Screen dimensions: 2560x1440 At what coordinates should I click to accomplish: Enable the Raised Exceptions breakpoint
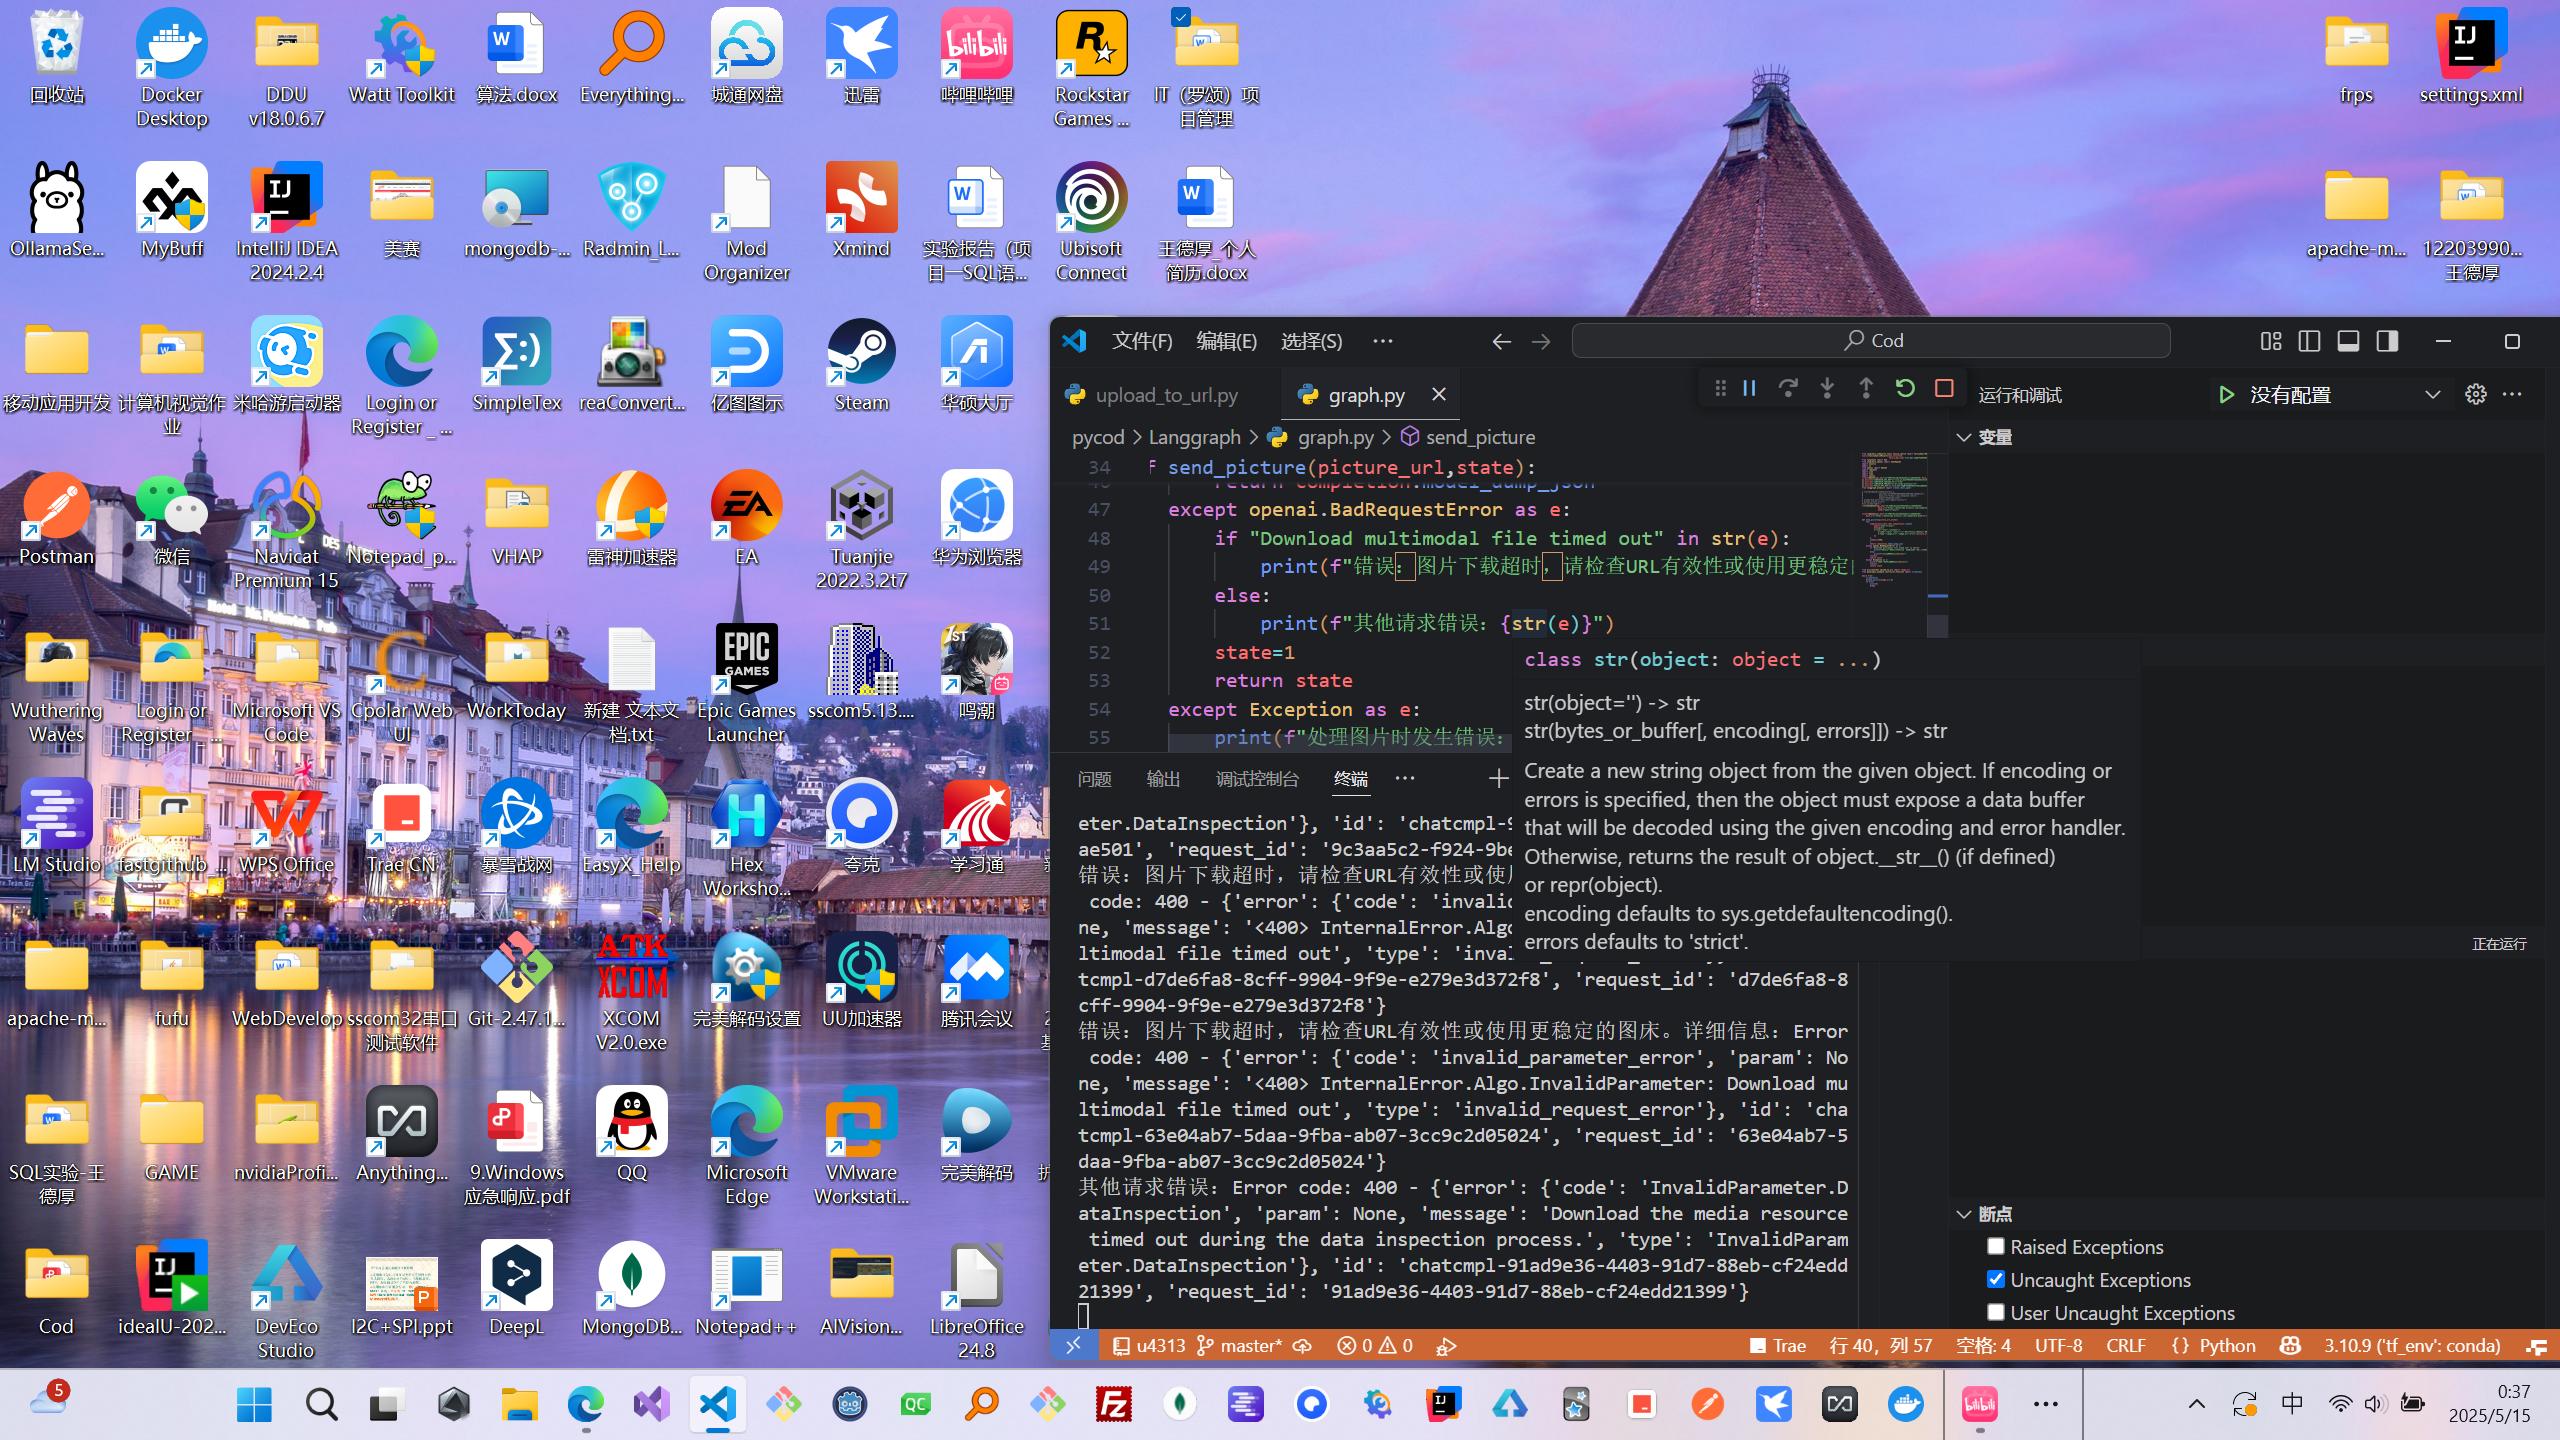[1995, 1246]
